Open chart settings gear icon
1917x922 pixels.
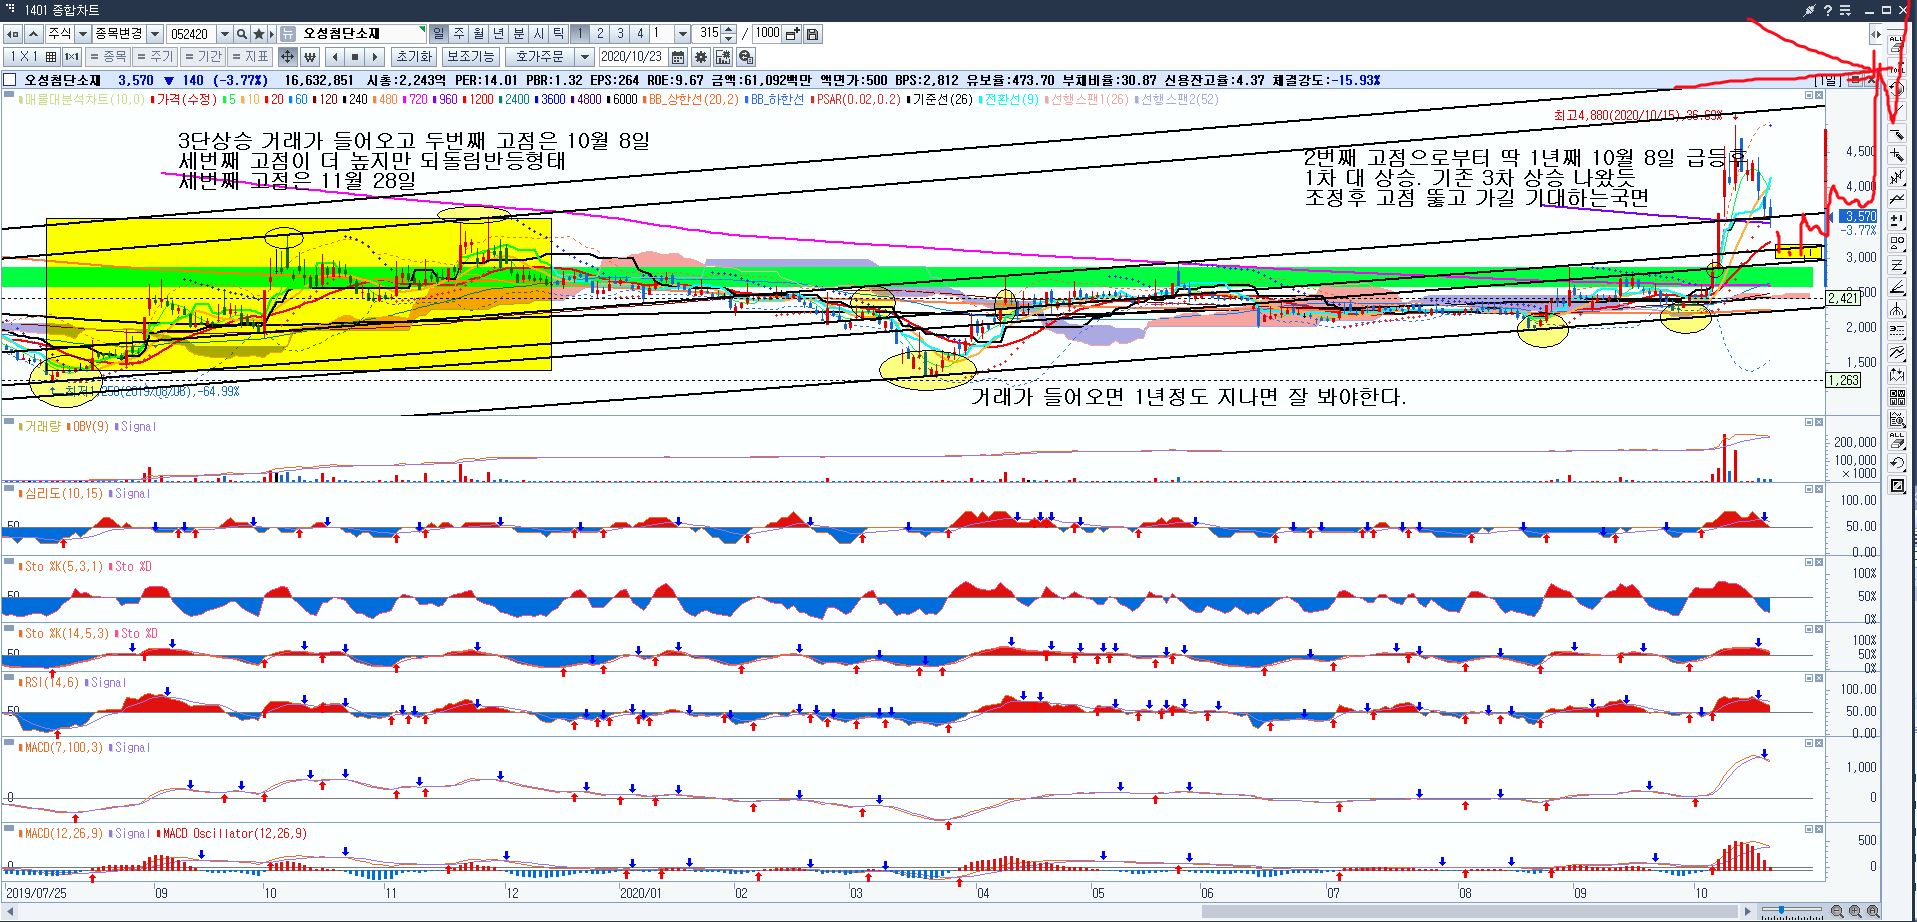701,57
